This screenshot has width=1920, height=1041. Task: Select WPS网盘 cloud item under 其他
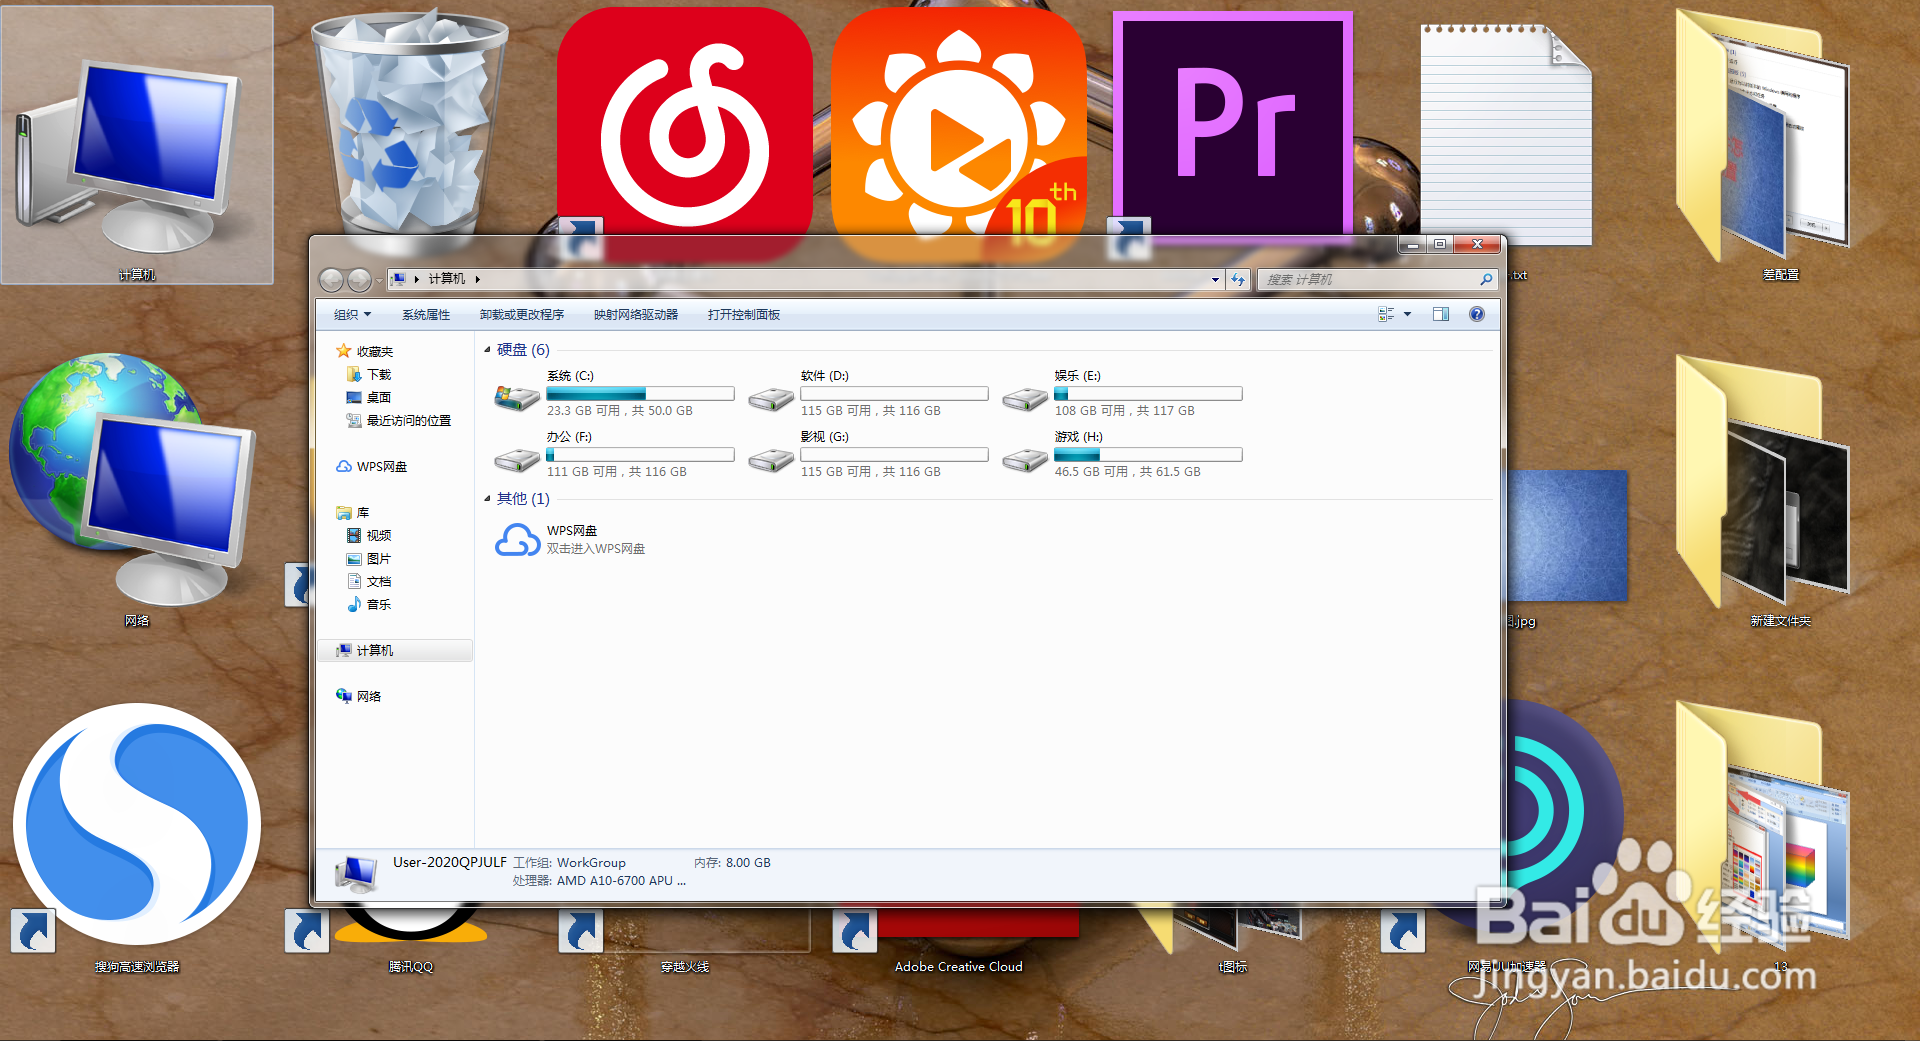click(571, 540)
